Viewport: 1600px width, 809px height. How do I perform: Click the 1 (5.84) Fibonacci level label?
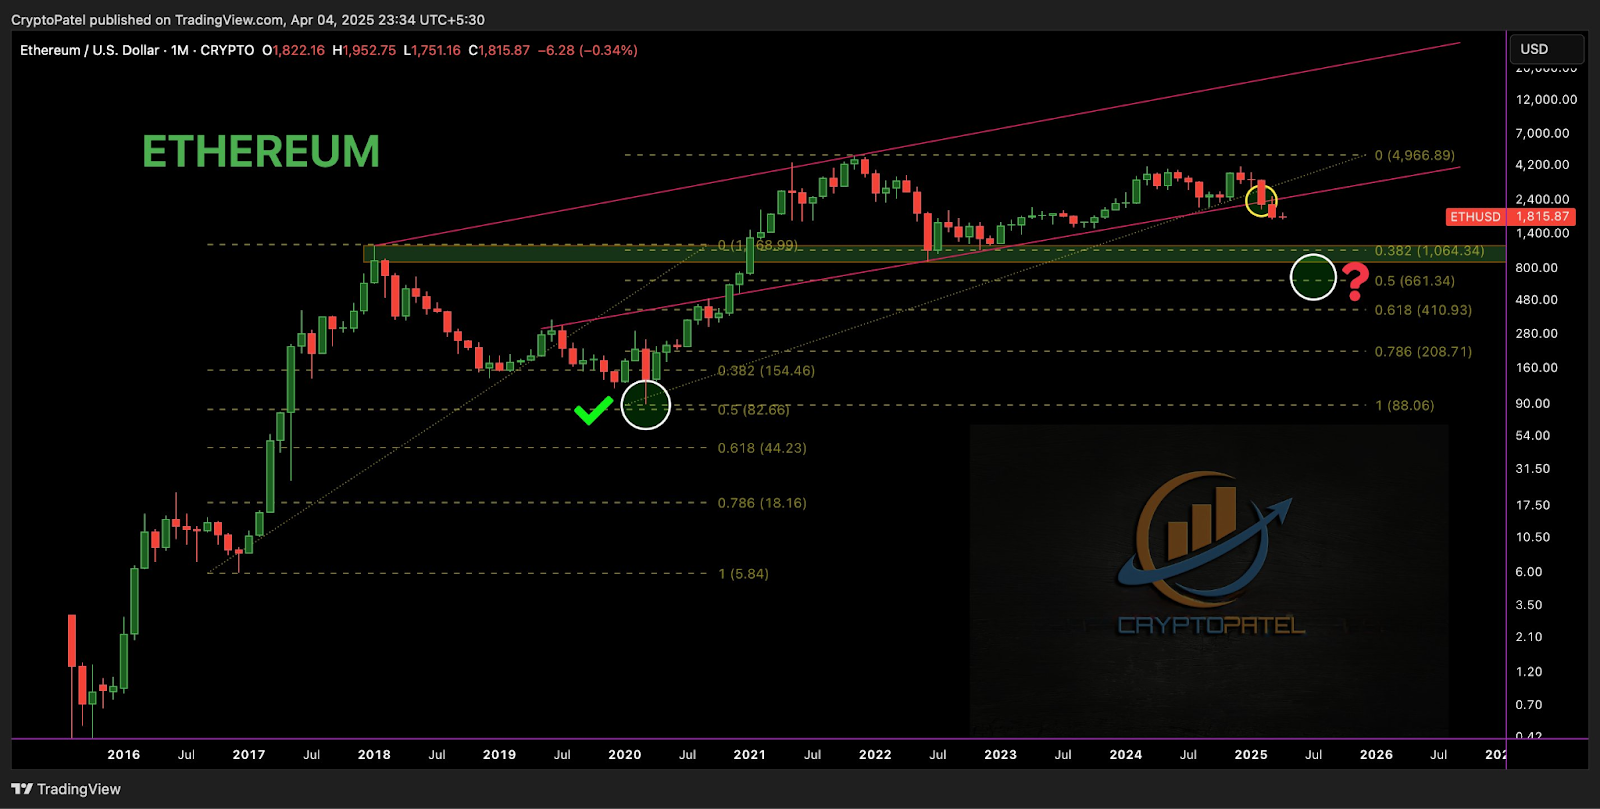[743, 574]
